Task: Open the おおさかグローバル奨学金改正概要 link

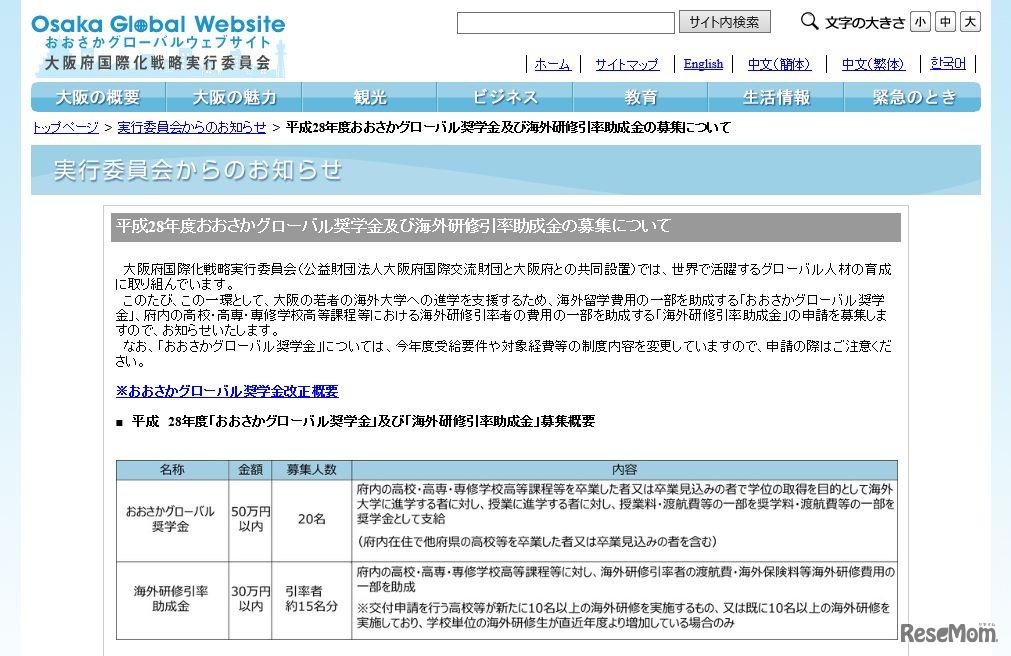Action: point(227,390)
